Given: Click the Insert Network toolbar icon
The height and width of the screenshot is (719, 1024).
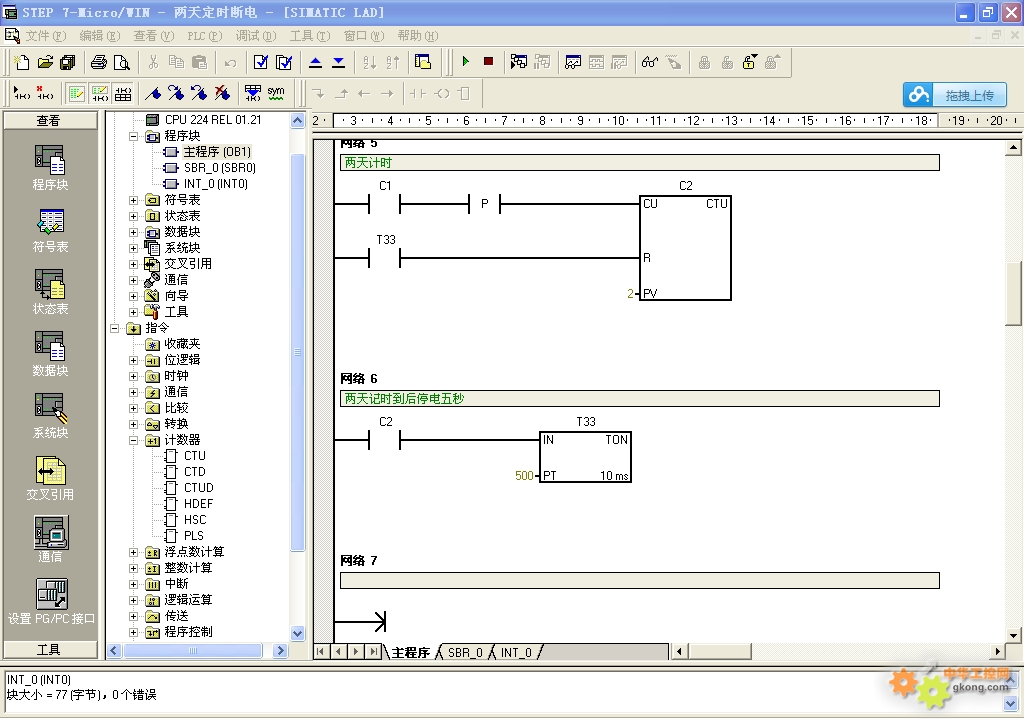Looking at the screenshot, I should (x=22, y=93).
